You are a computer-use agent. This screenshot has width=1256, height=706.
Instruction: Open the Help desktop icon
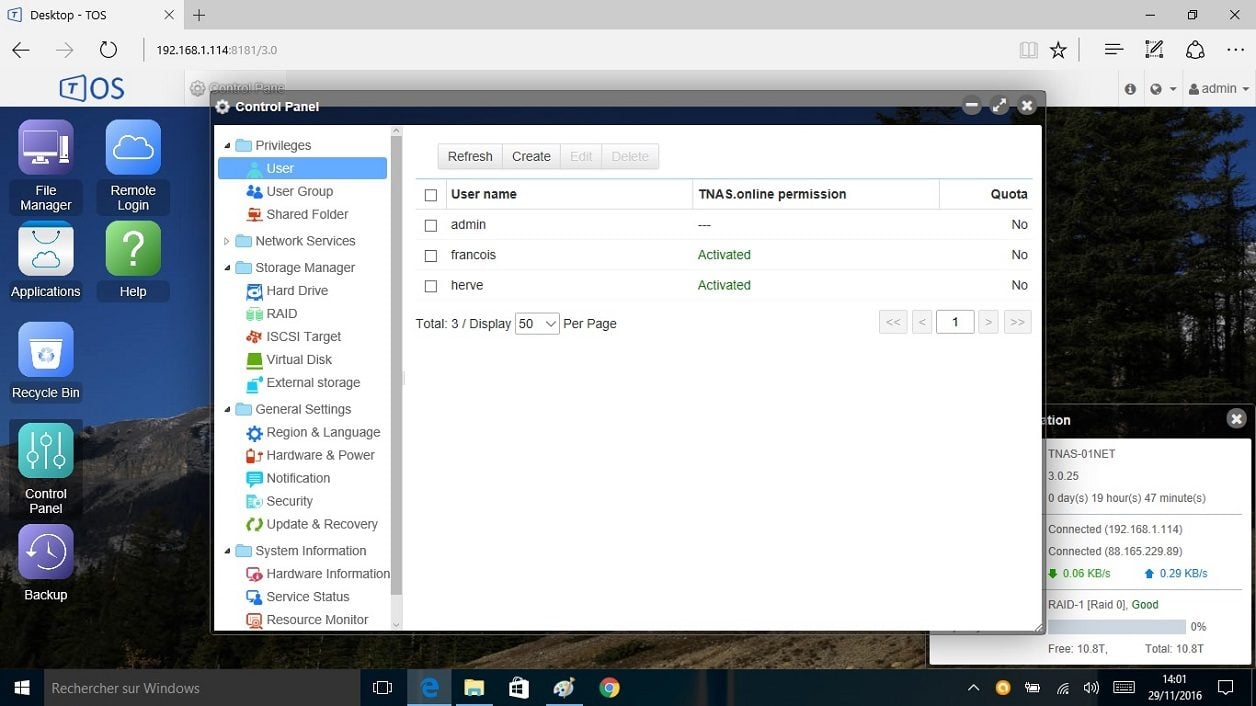pyautogui.click(x=133, y=261)
